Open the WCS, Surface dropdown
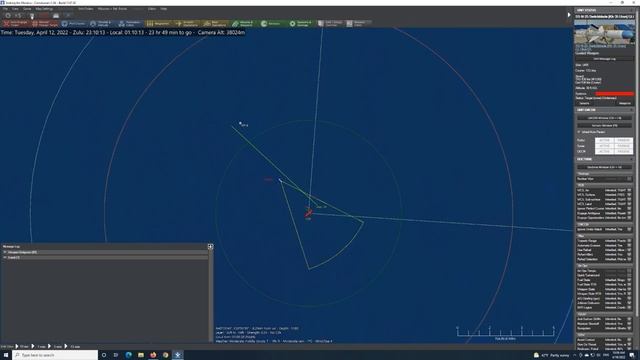Screen dimensions: 640x360 pyautogui.click(x=629, y=195)
